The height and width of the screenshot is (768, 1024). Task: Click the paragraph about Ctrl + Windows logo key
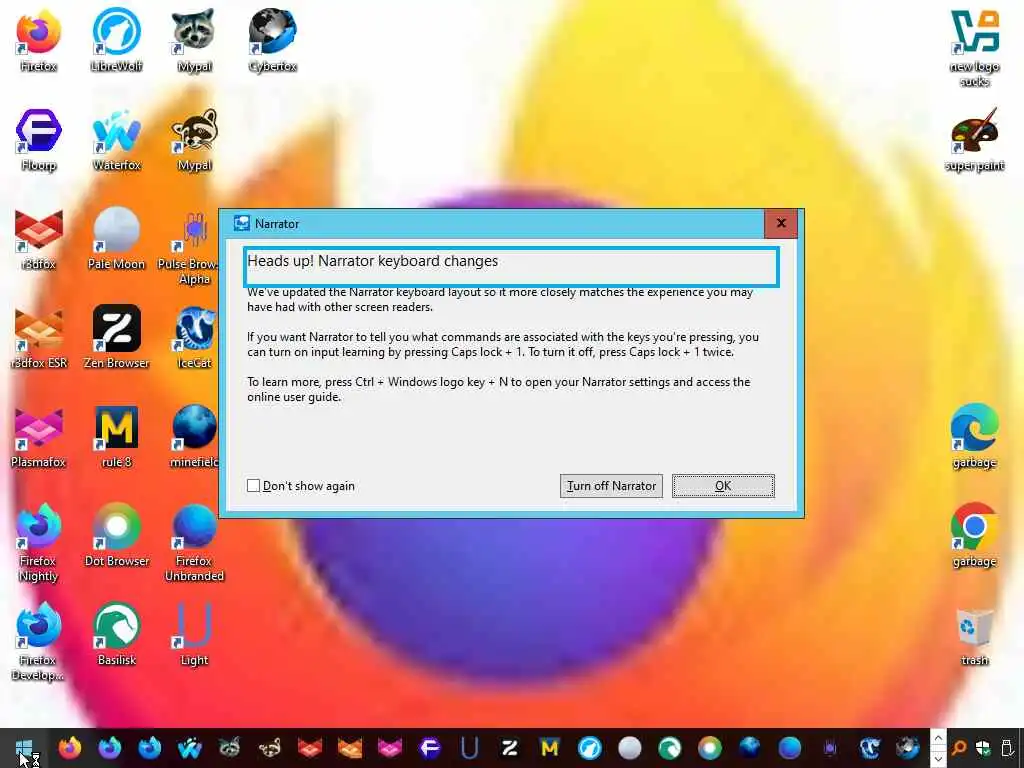click(x=498, y=389)
